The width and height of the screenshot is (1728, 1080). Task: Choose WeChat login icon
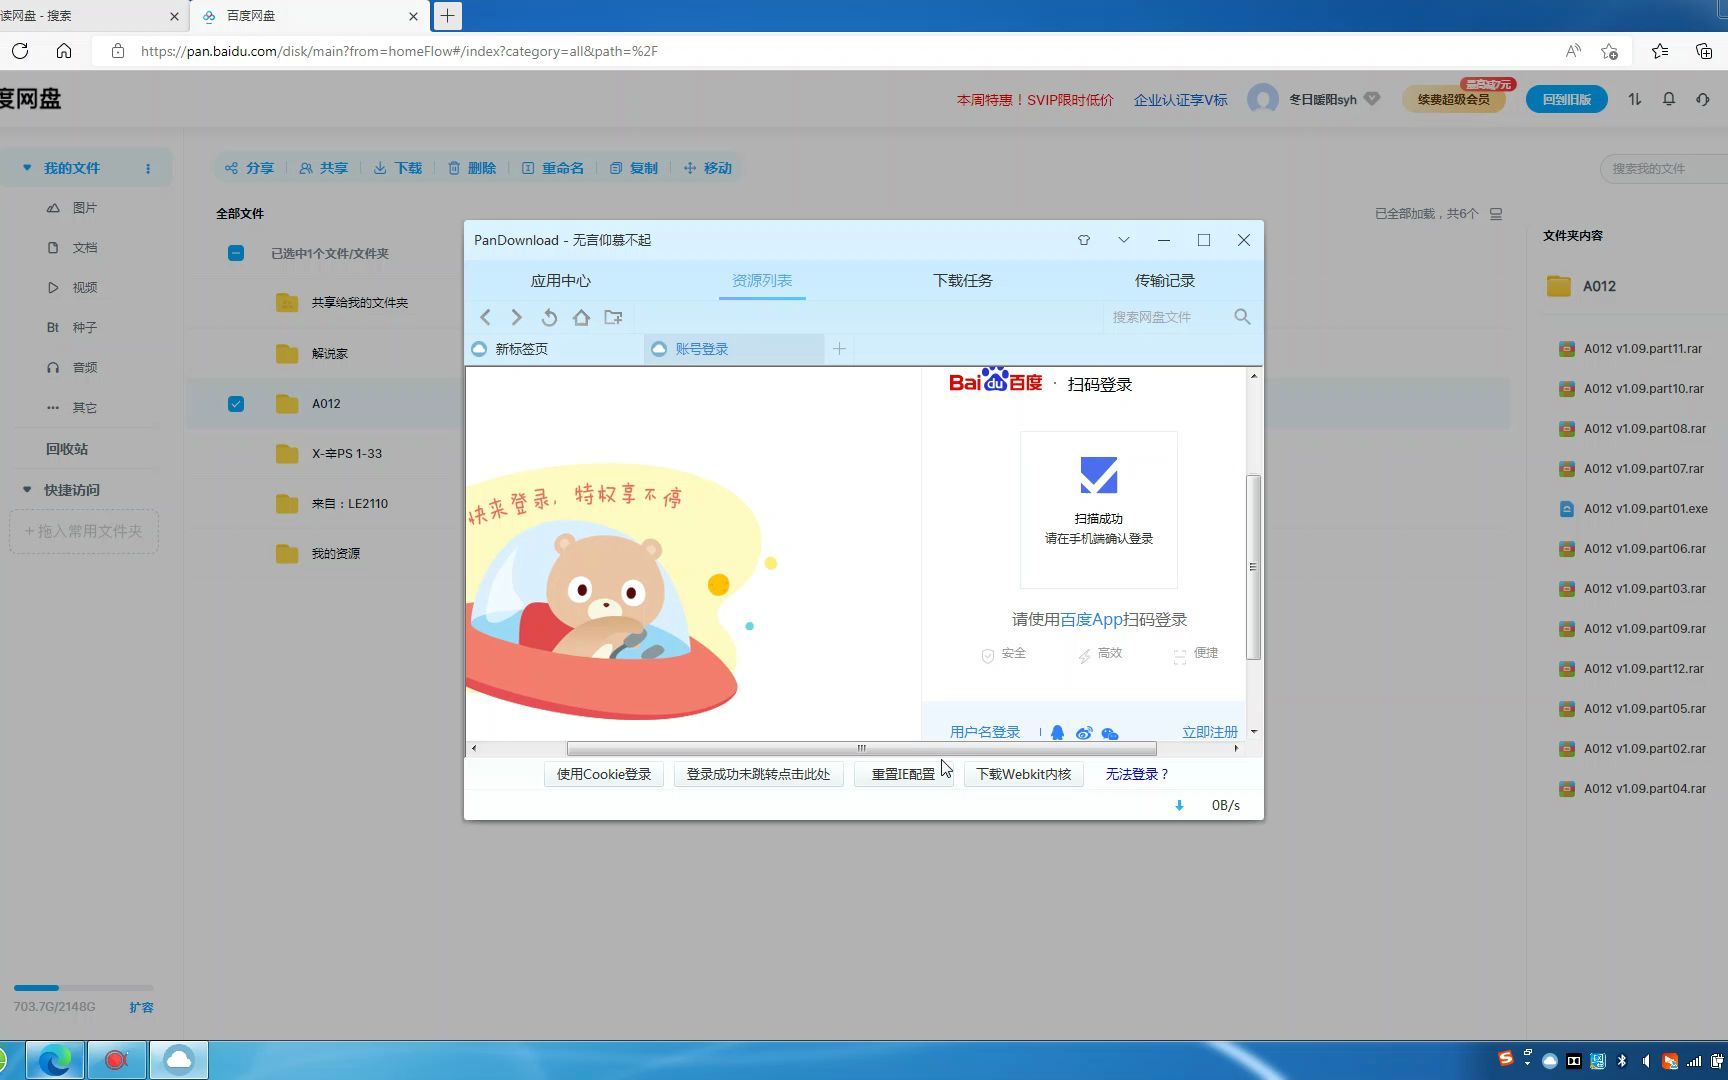(x=1110, y=733)
